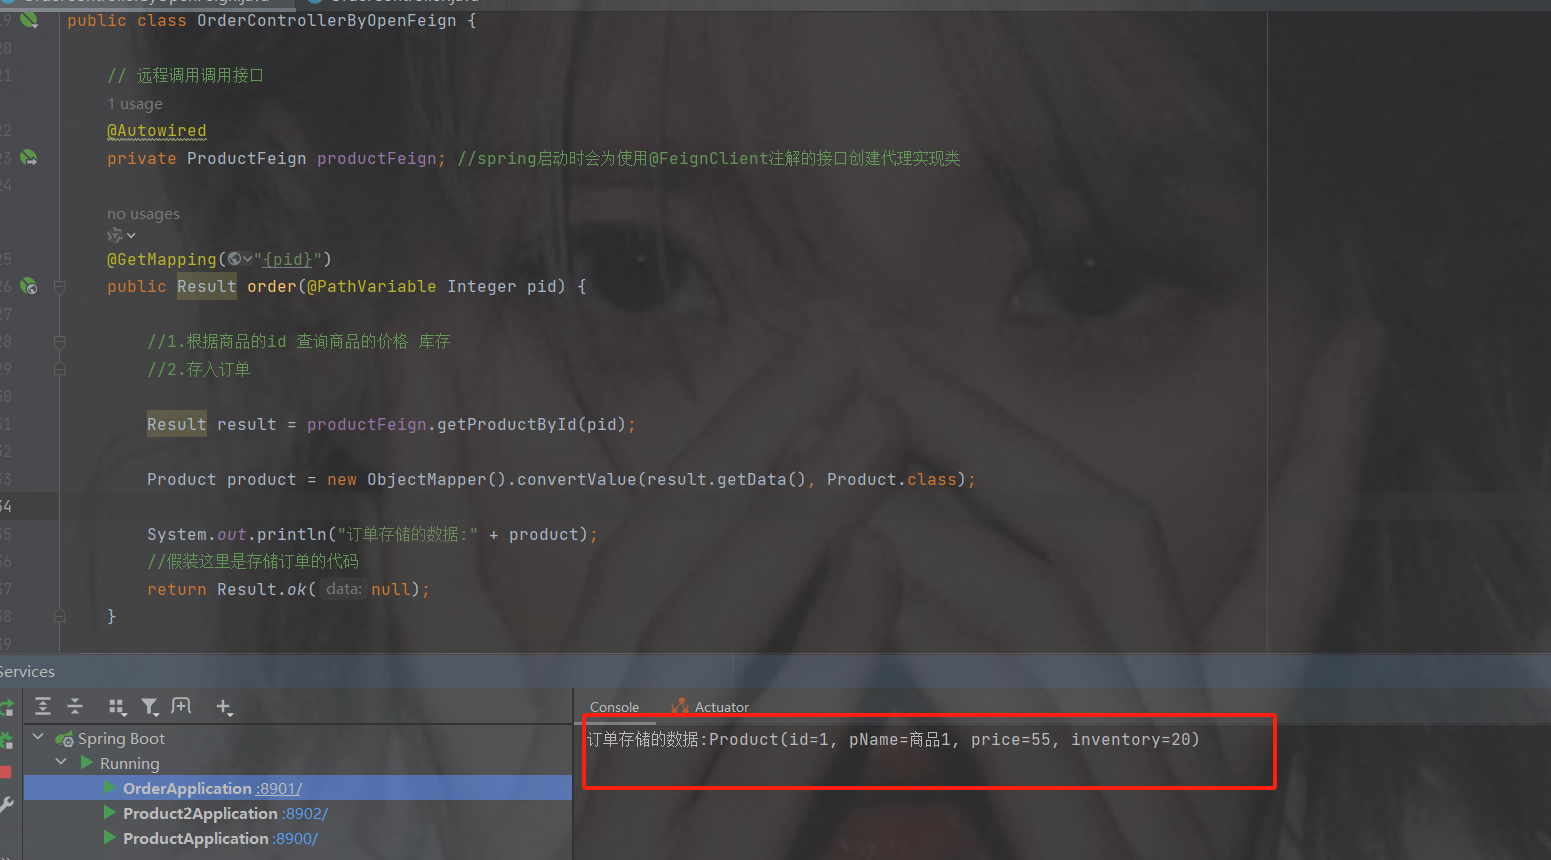
Task: Click the @Autowired annotation
Action: point(157,131)
